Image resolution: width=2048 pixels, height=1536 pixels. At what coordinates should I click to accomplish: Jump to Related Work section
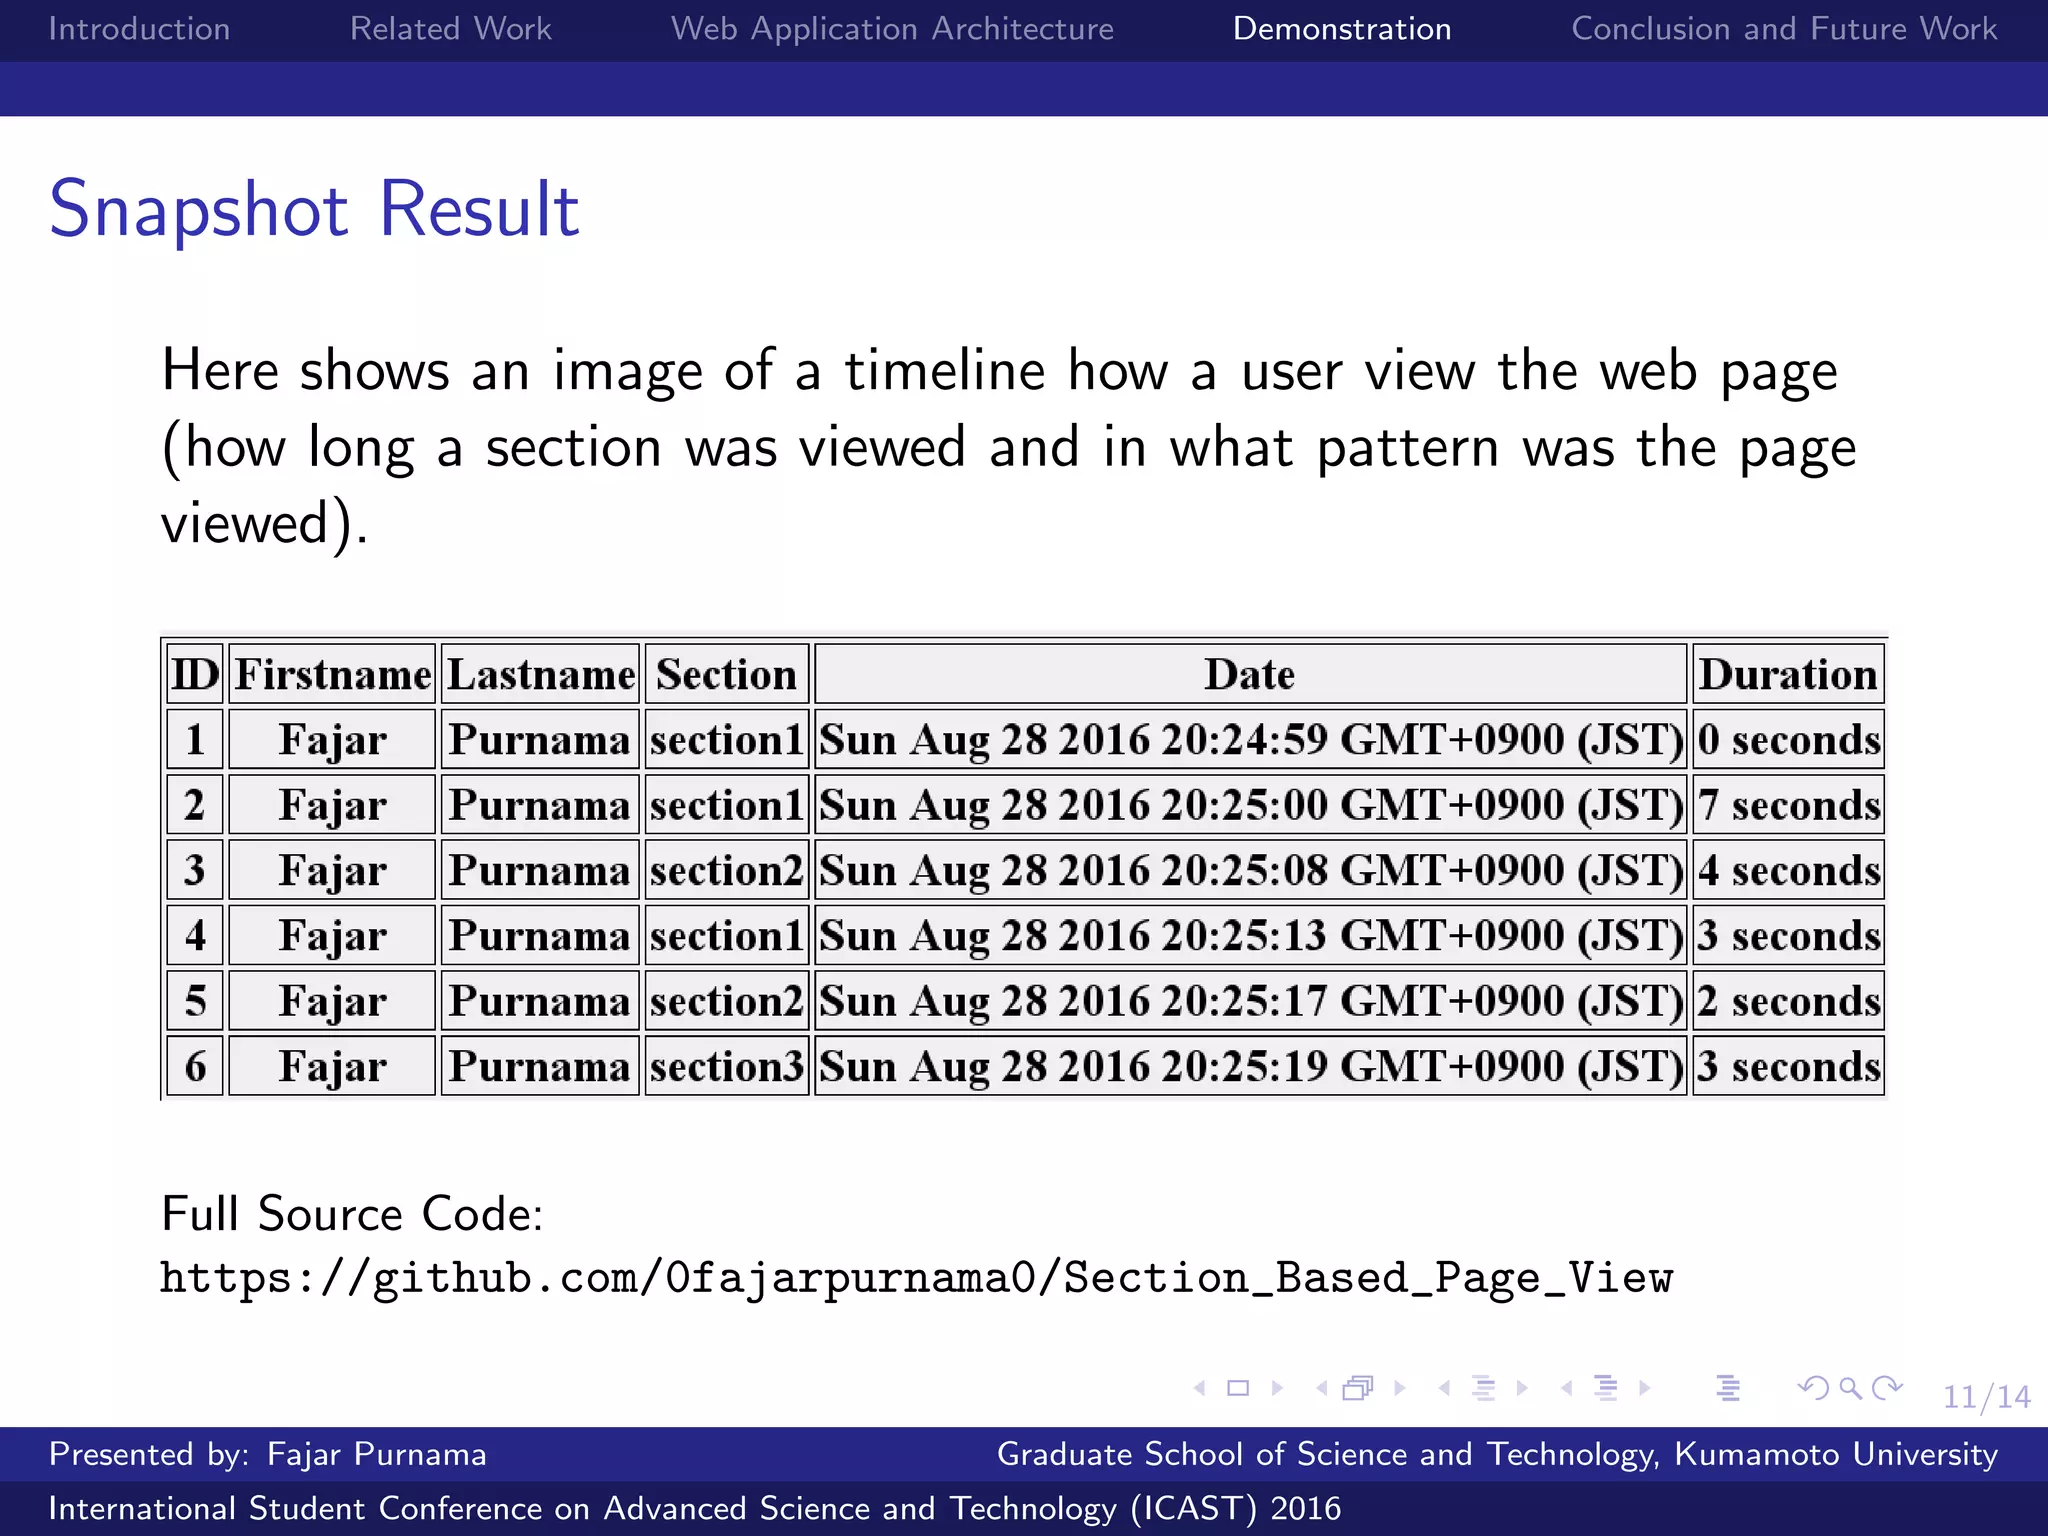[451, 29]
